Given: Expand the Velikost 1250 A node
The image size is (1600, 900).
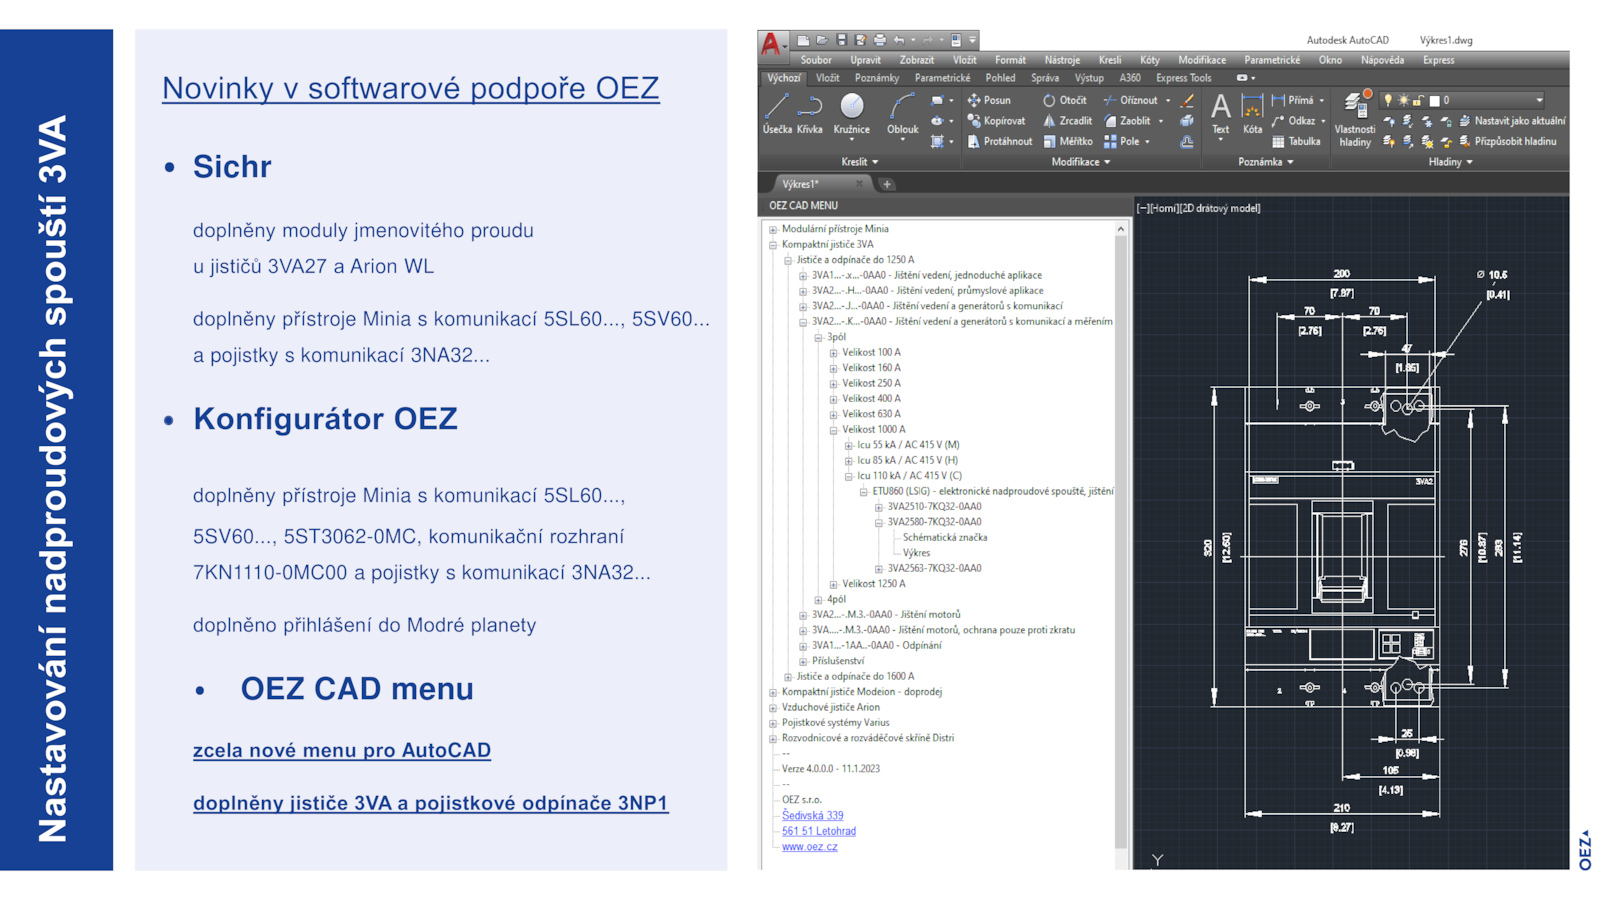Looking at the screenshot, I should click(x=833, y=584).
